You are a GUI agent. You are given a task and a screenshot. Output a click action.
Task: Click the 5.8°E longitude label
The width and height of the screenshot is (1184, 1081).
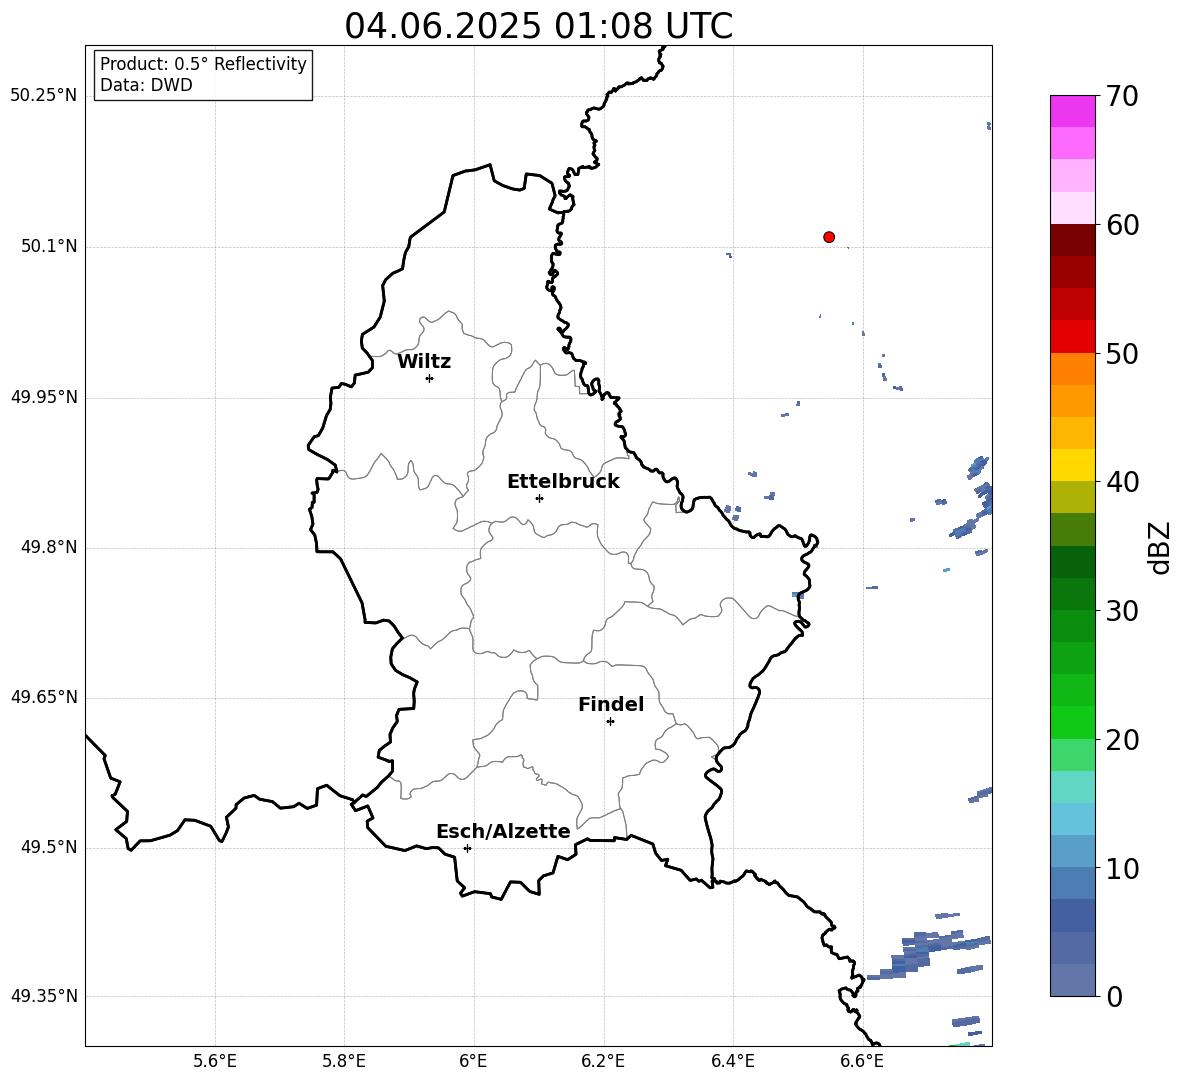344,1062
